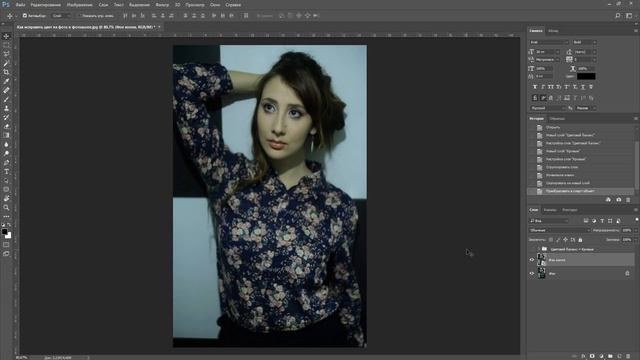Select the Lasso tool

point(6,54)
